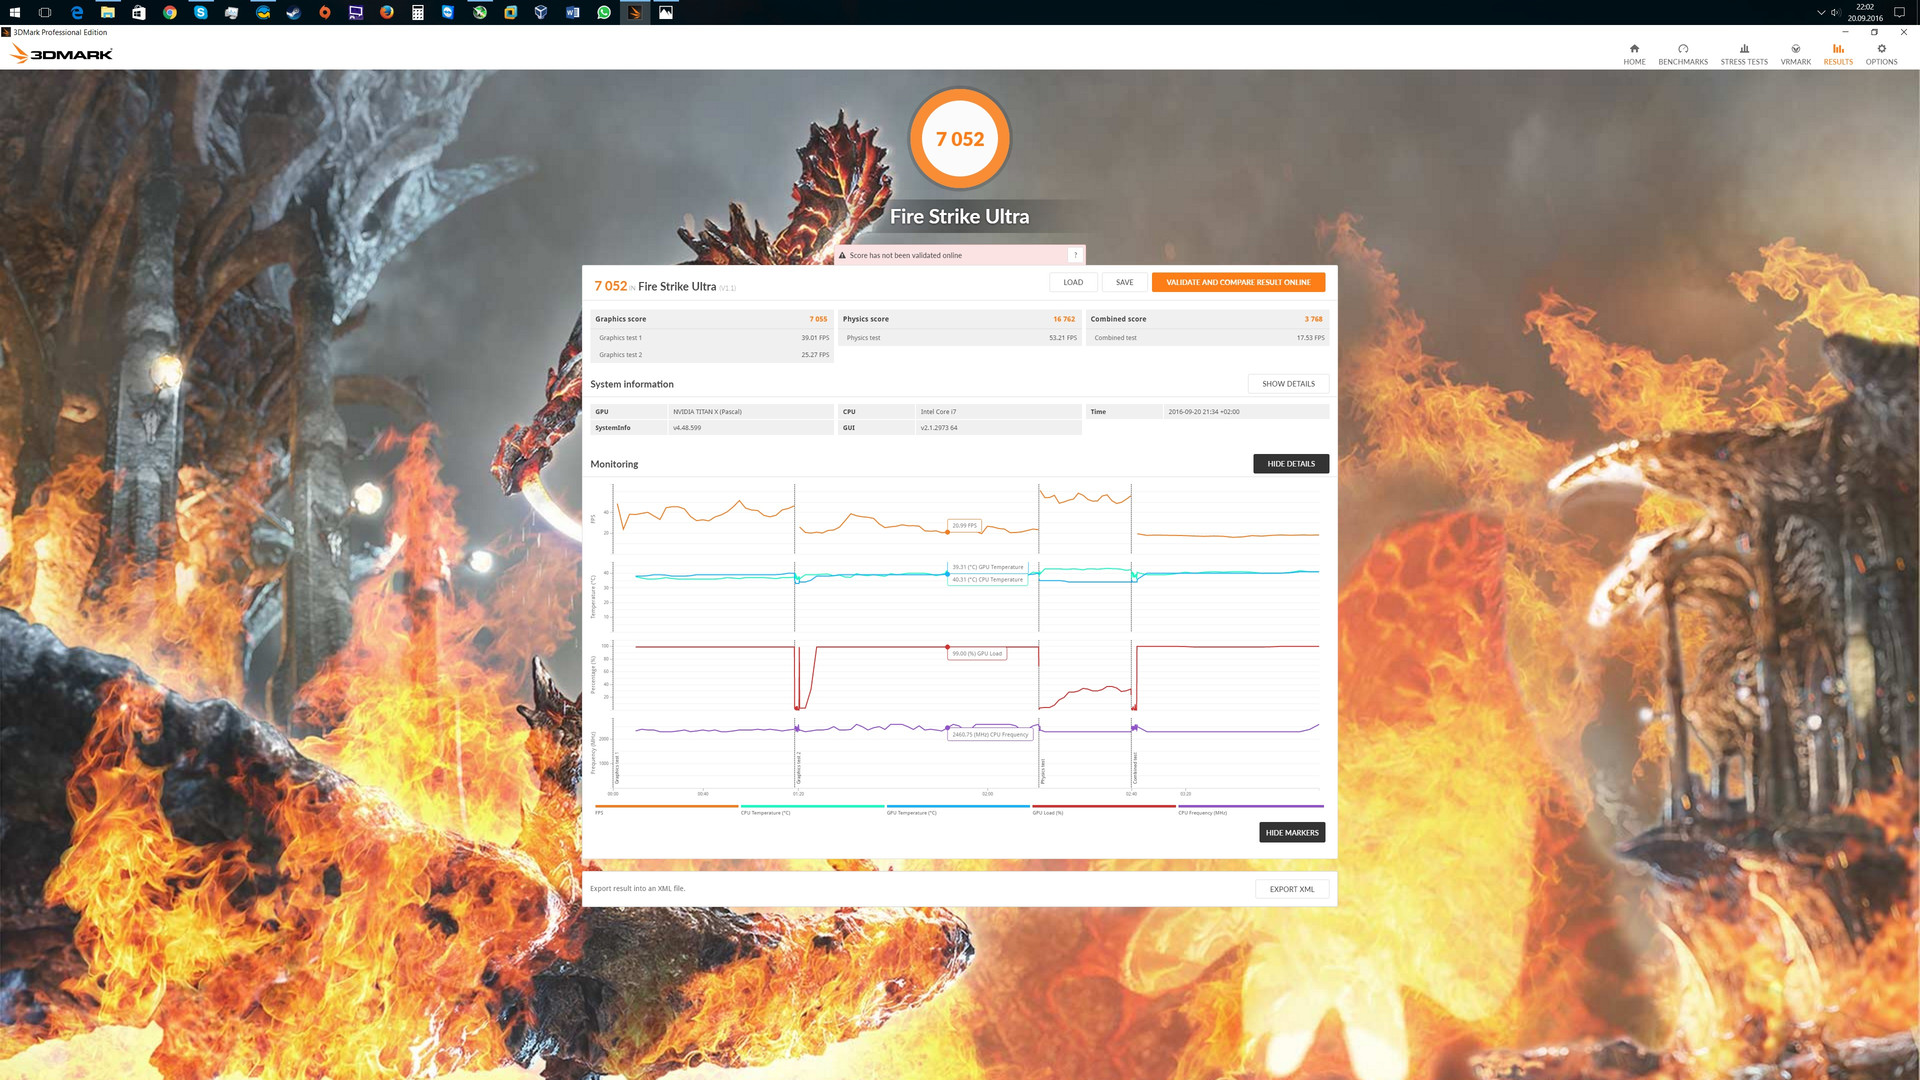Click the question mark help icon

tap(1075, 255)
